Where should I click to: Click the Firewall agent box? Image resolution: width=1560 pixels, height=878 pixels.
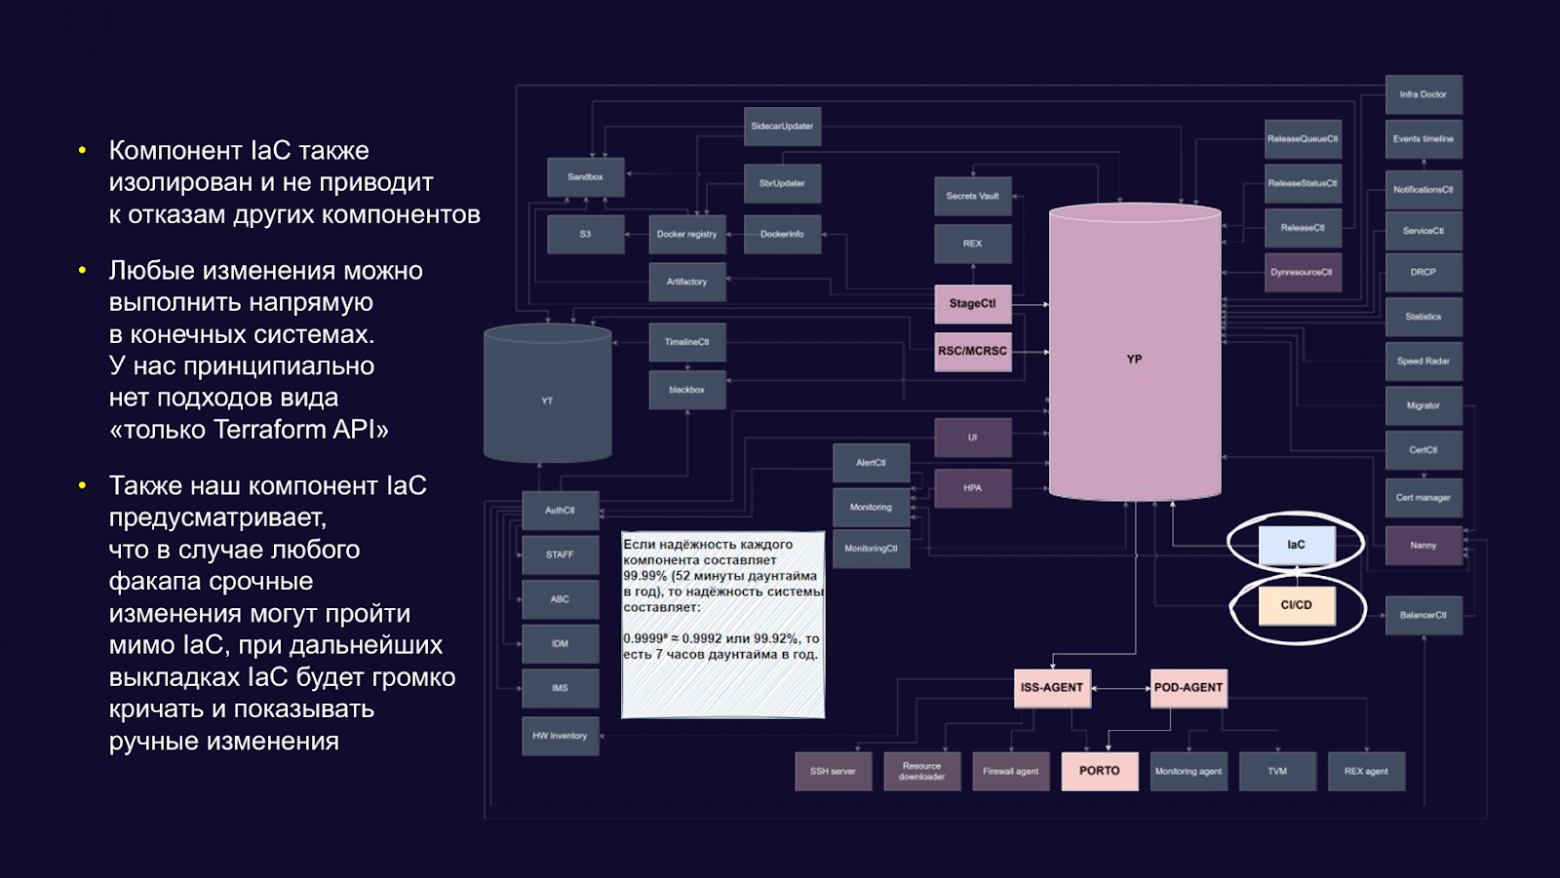point(1011,772)
